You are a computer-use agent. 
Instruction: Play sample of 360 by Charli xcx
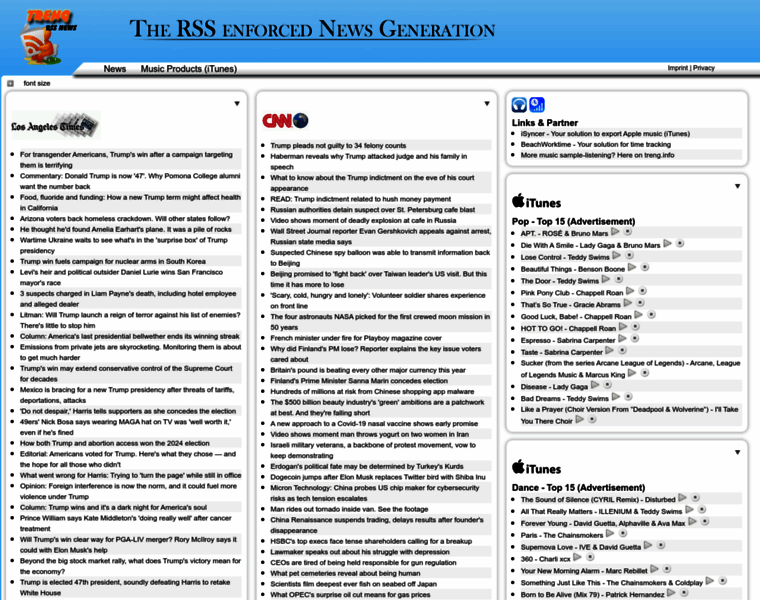click(578, 557)
